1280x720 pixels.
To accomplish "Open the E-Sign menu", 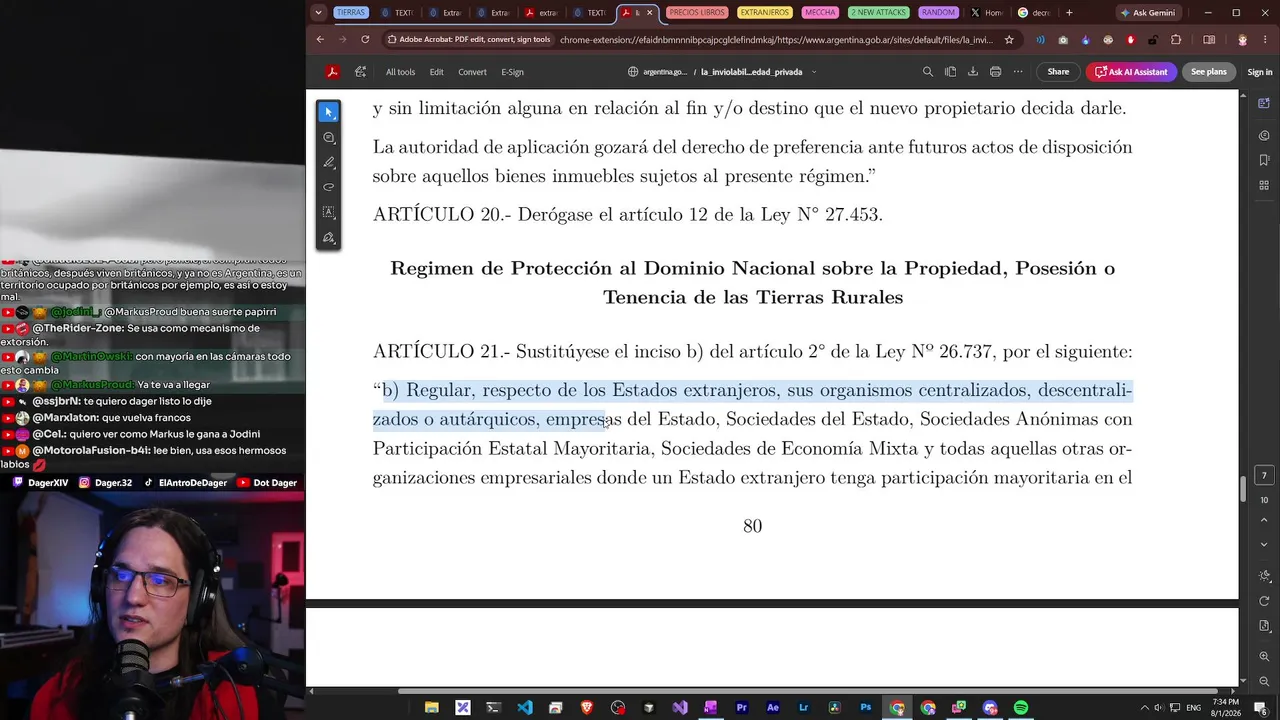I will point(512,72).
